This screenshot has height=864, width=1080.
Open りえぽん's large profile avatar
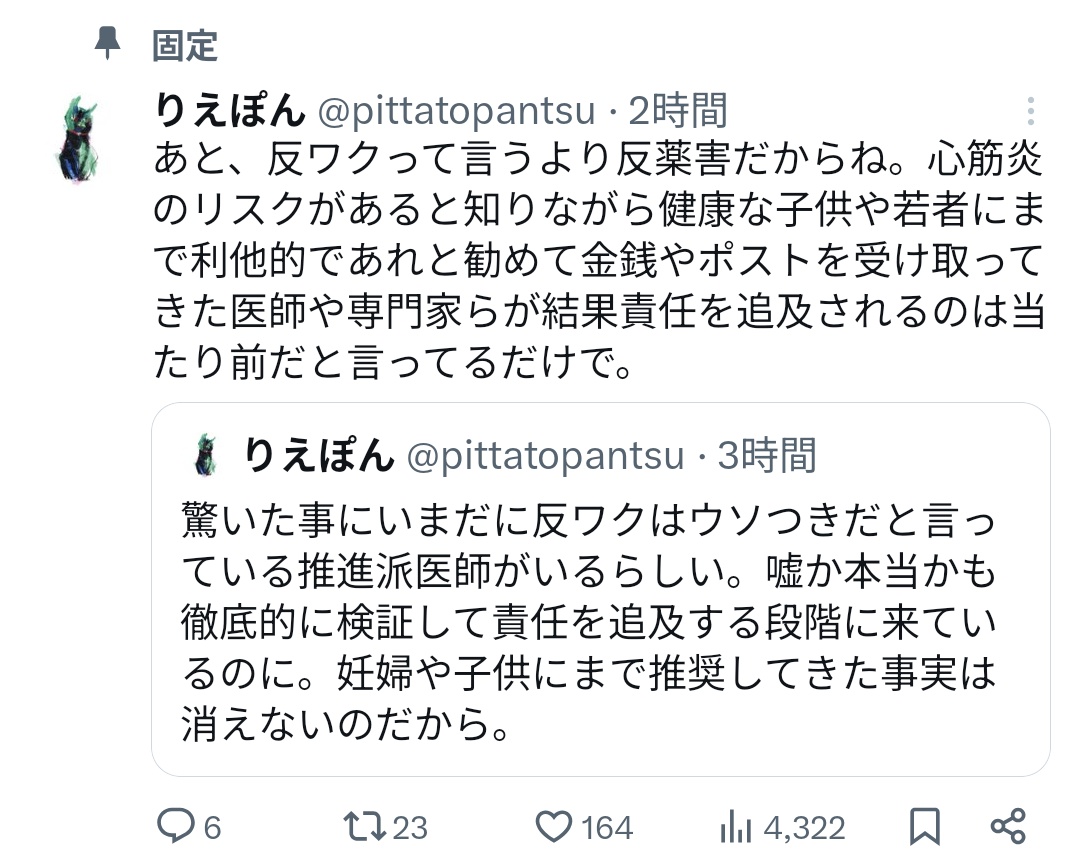coord(78,138)
